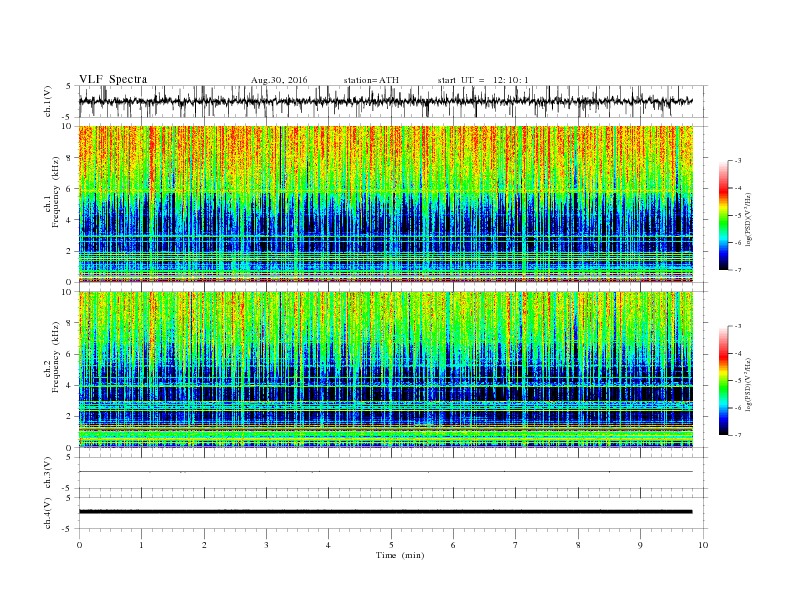
Task: Click time axis tick label "5"
Action: pos(391,545)
